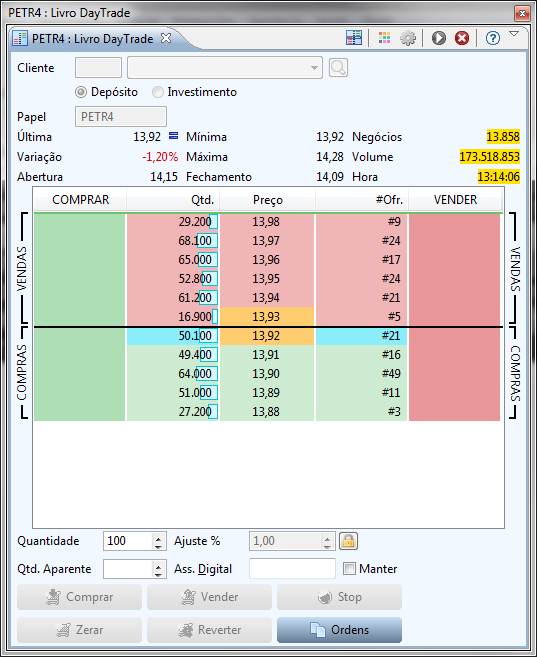The width and height of the screenshot is (537, 657).
Task: Click the padlock icon next to Ajuste %
Action: [349, 541]
